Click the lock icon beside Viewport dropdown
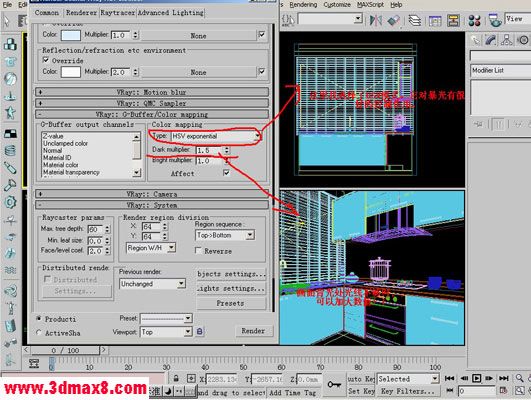This screenshot has height=400, width=531. (200, 331)
